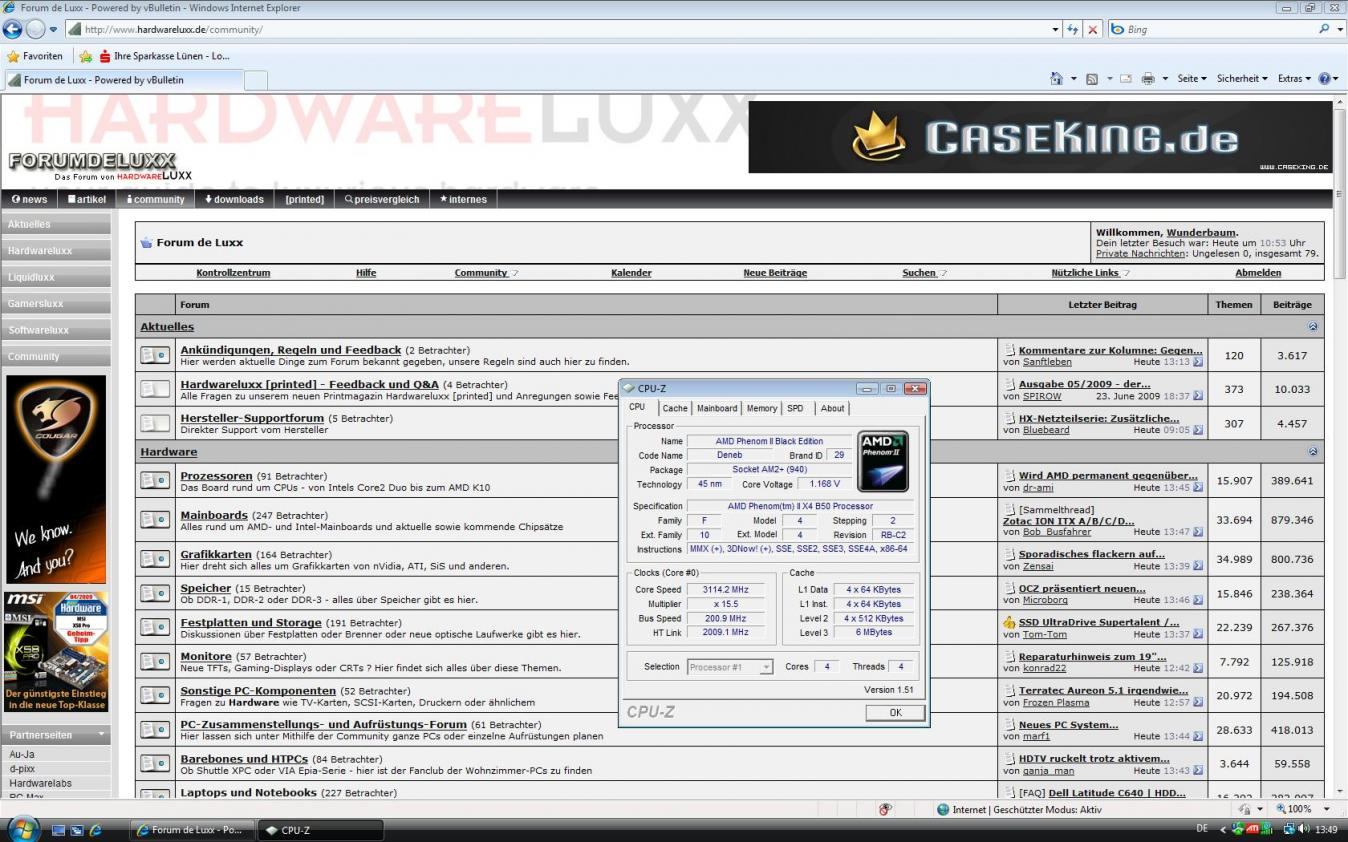Viewport: 1348px width, 842px height.
Task: Switch to the Mainboard tab in CPU-Z
Action: [717, 408]
